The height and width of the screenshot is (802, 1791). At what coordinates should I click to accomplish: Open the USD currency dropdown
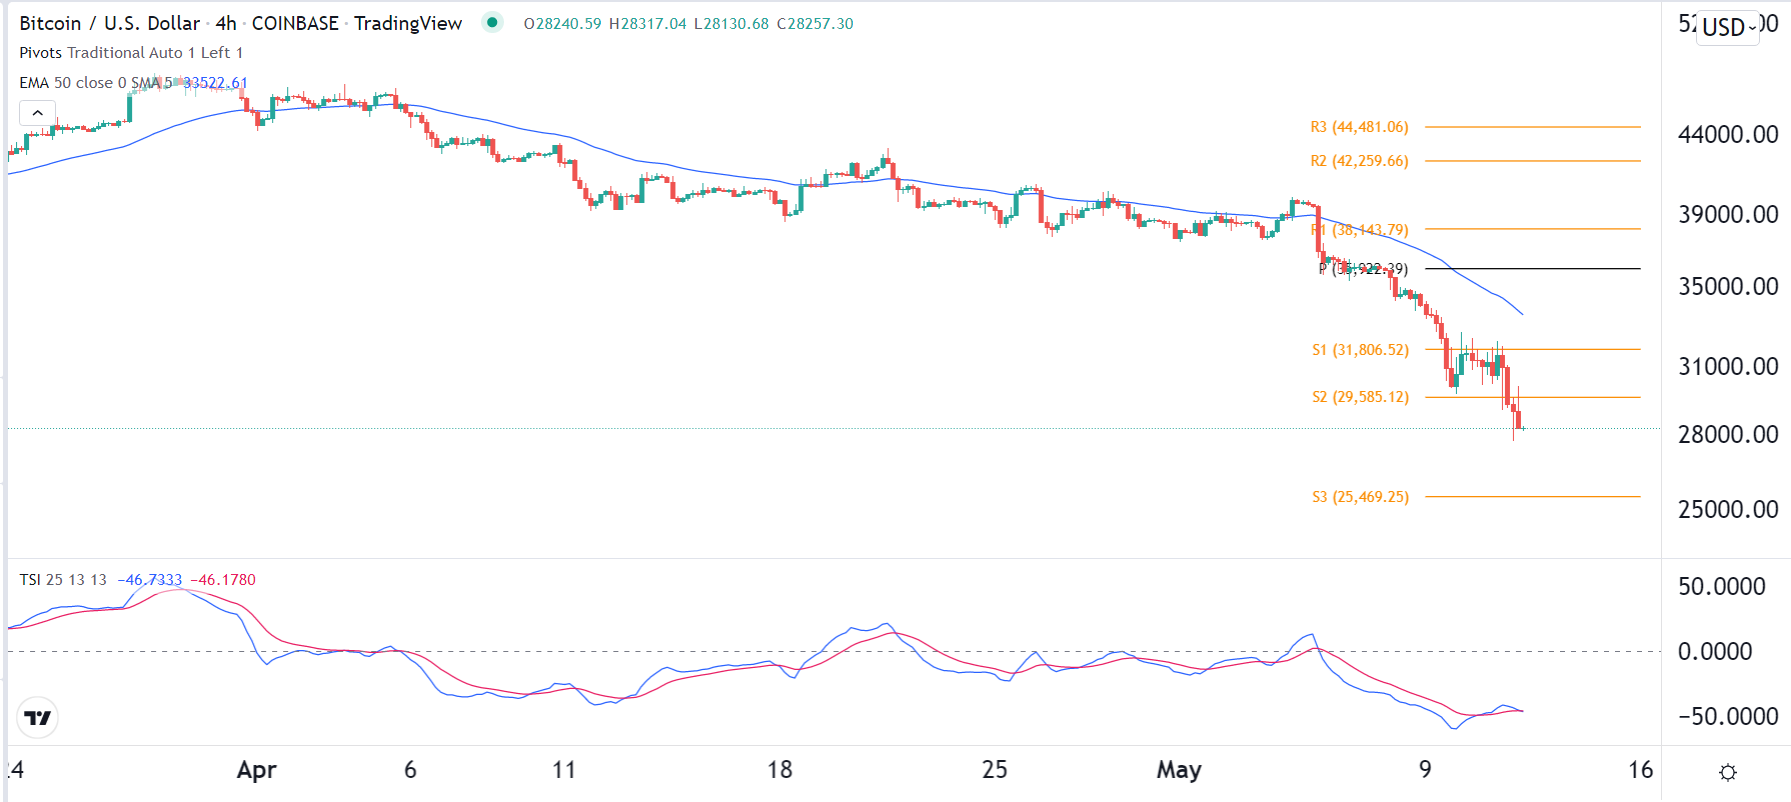pos(1729,28)
